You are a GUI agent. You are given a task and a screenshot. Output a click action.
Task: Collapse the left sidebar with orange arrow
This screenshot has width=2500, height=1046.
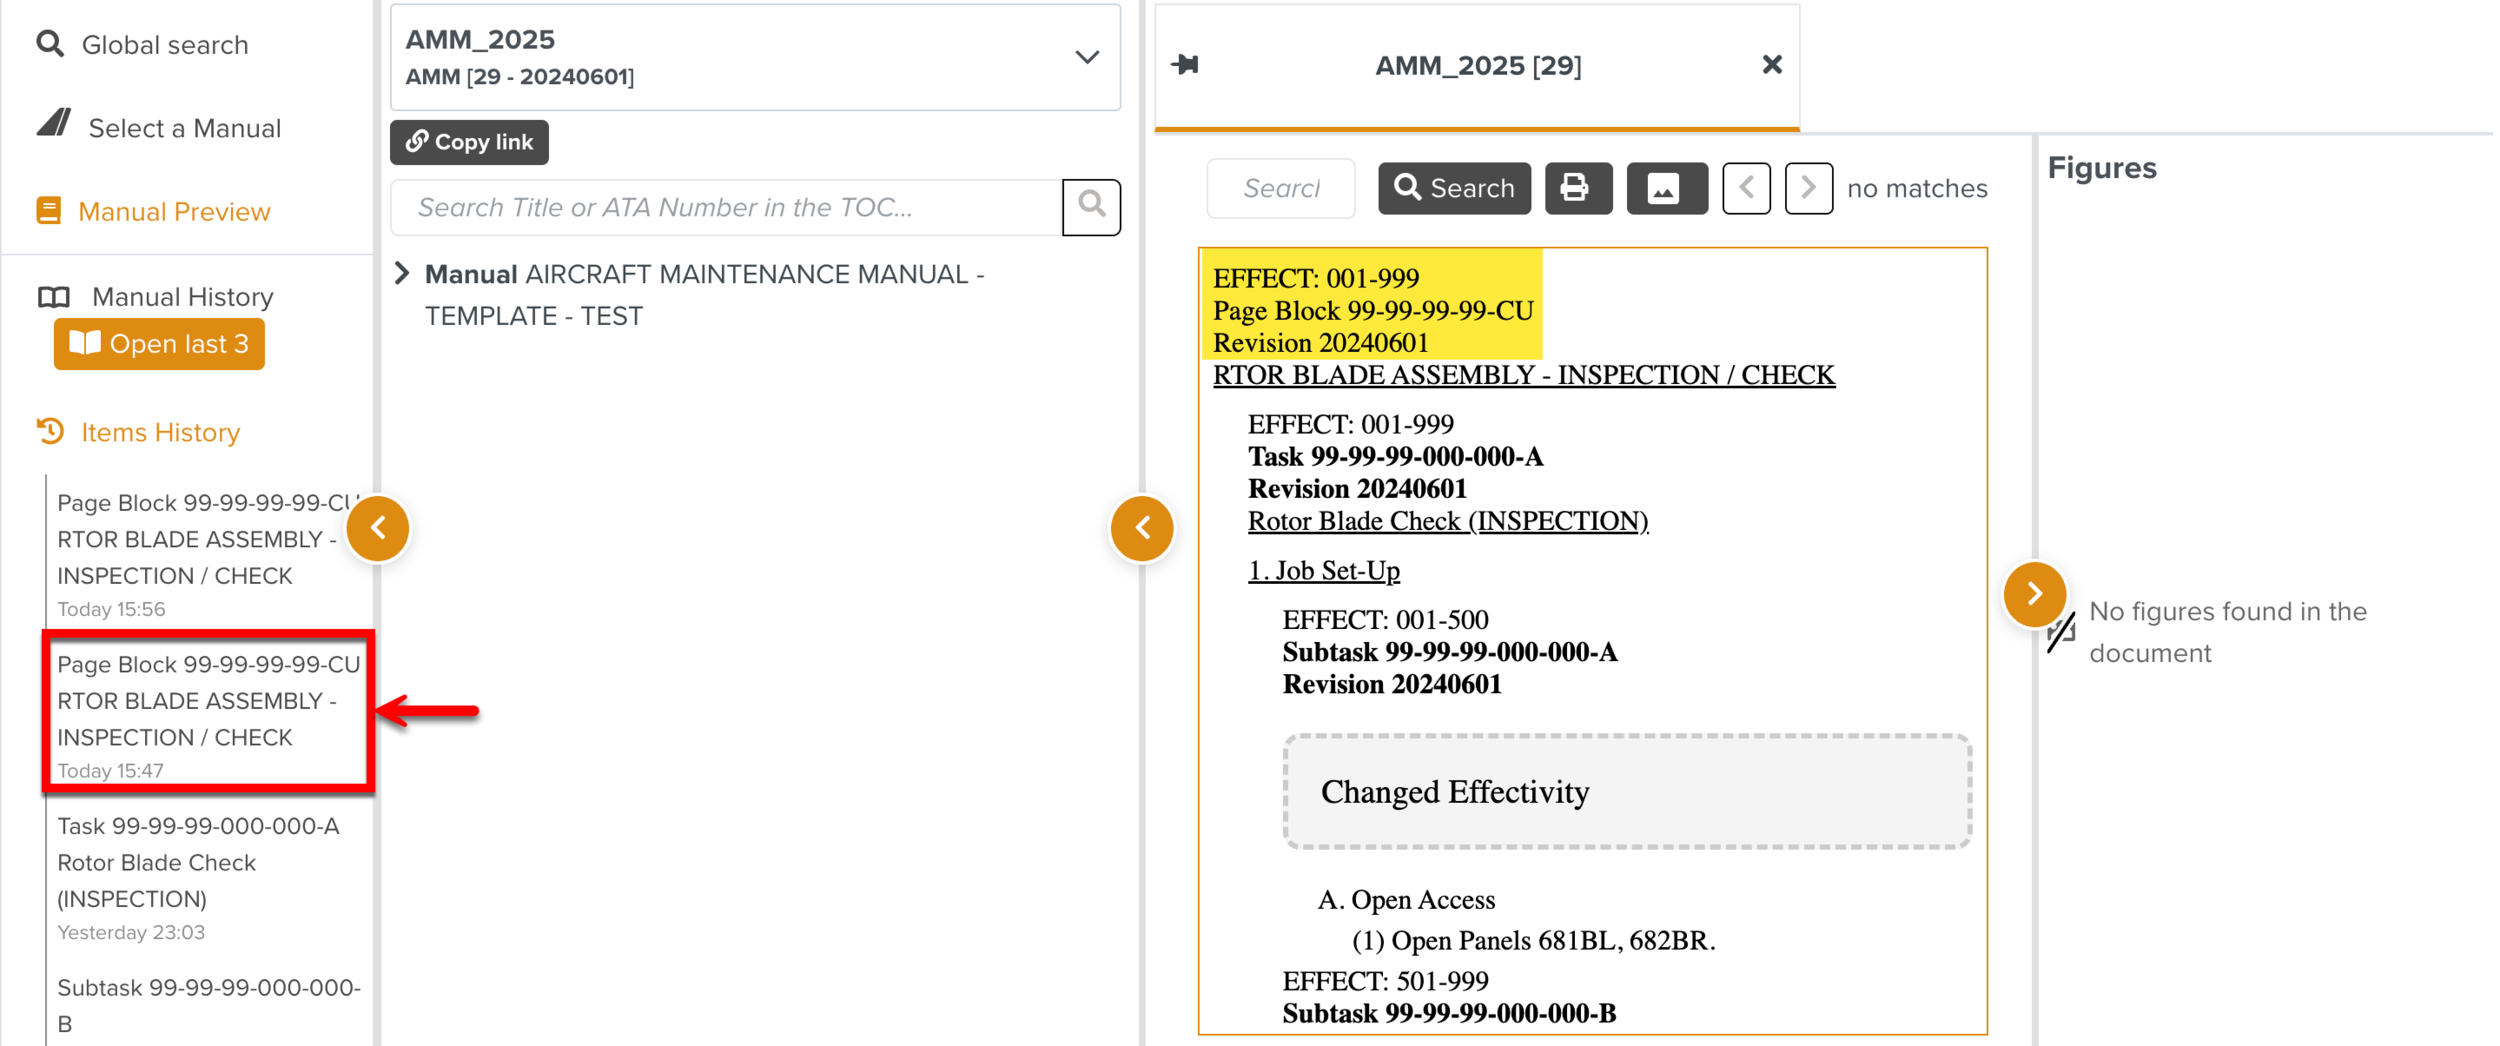point(378,528)
